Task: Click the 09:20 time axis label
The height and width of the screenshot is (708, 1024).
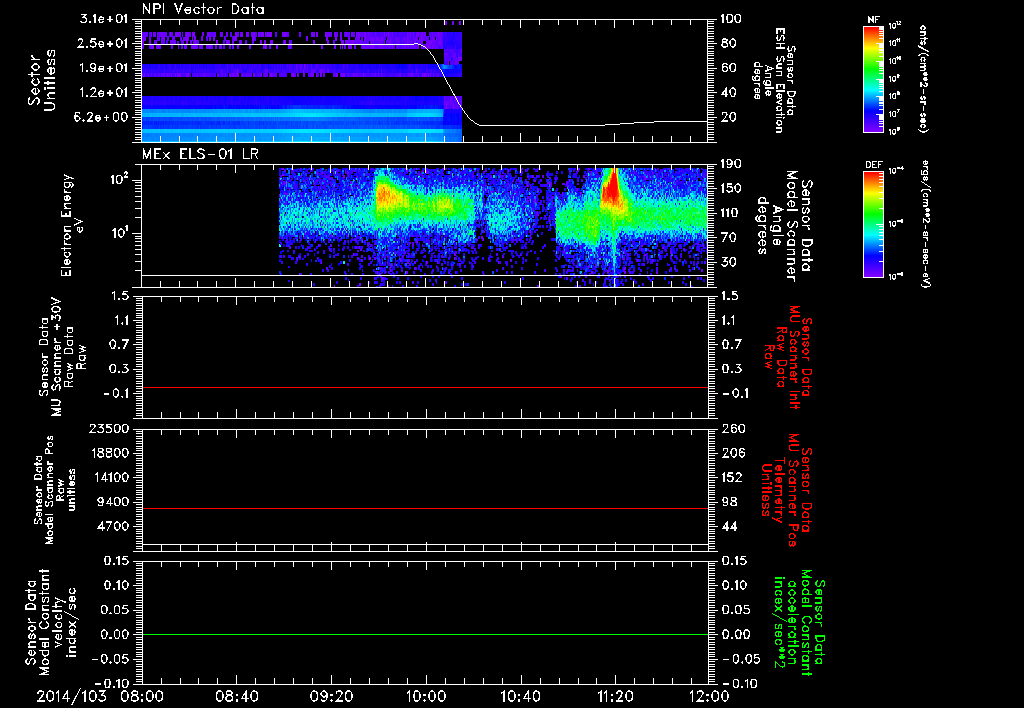Action: coord(331,696)
